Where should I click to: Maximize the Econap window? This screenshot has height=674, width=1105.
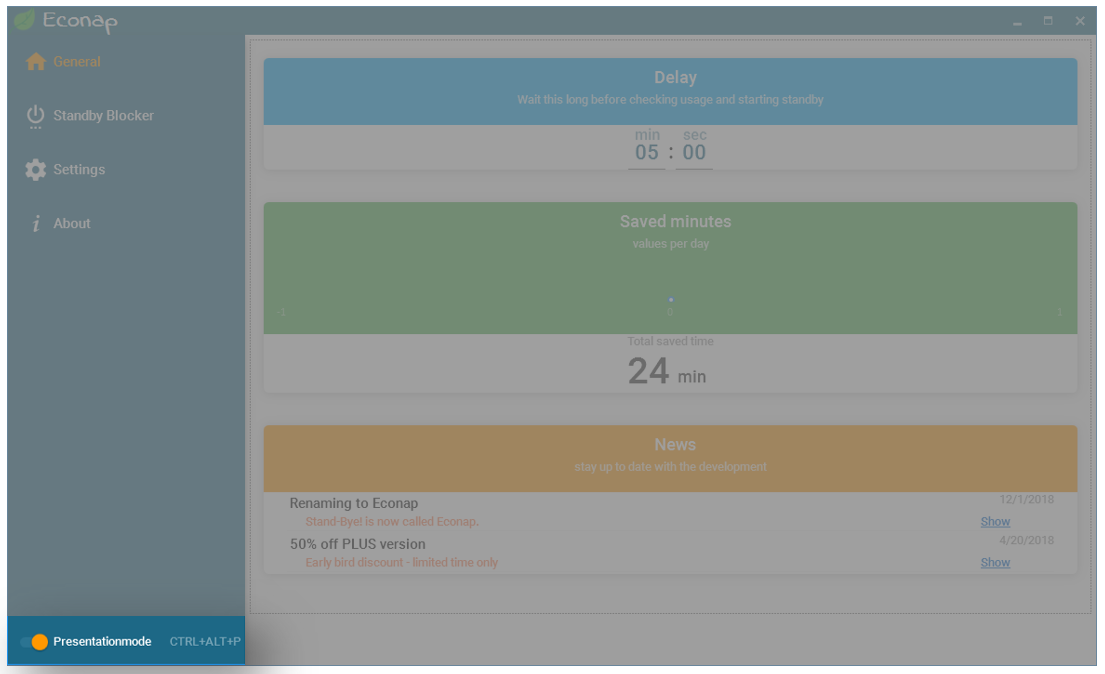(1048, 21)
